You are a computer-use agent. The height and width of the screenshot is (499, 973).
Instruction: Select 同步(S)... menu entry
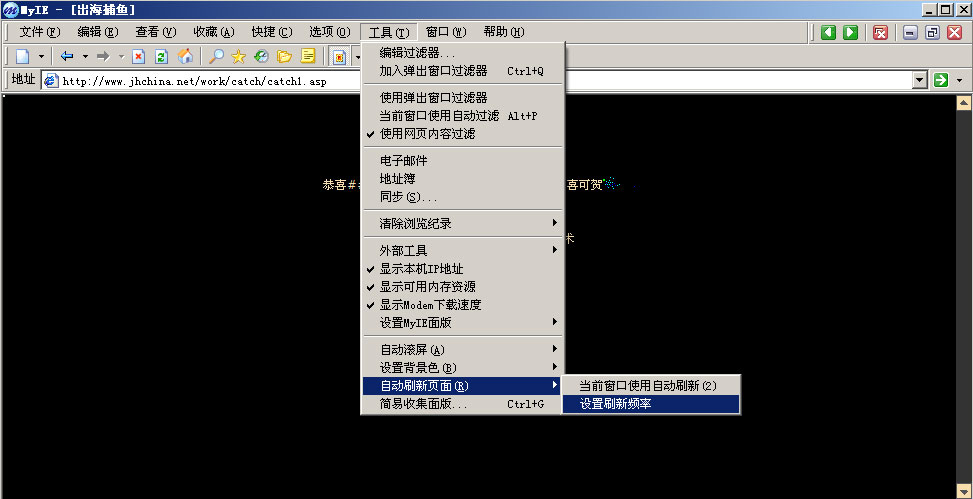(462, 197)
